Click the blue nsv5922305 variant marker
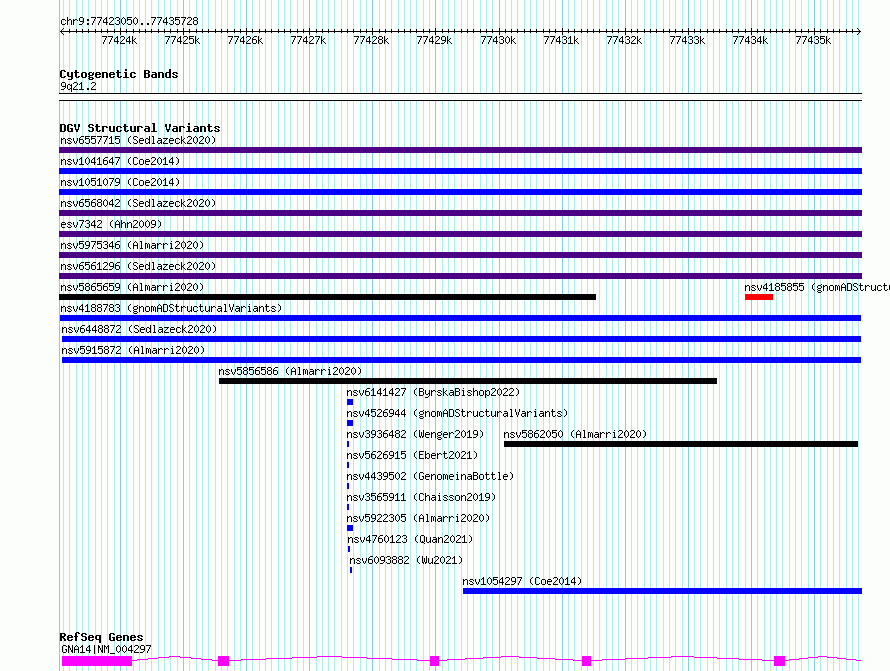 [350, 528]
